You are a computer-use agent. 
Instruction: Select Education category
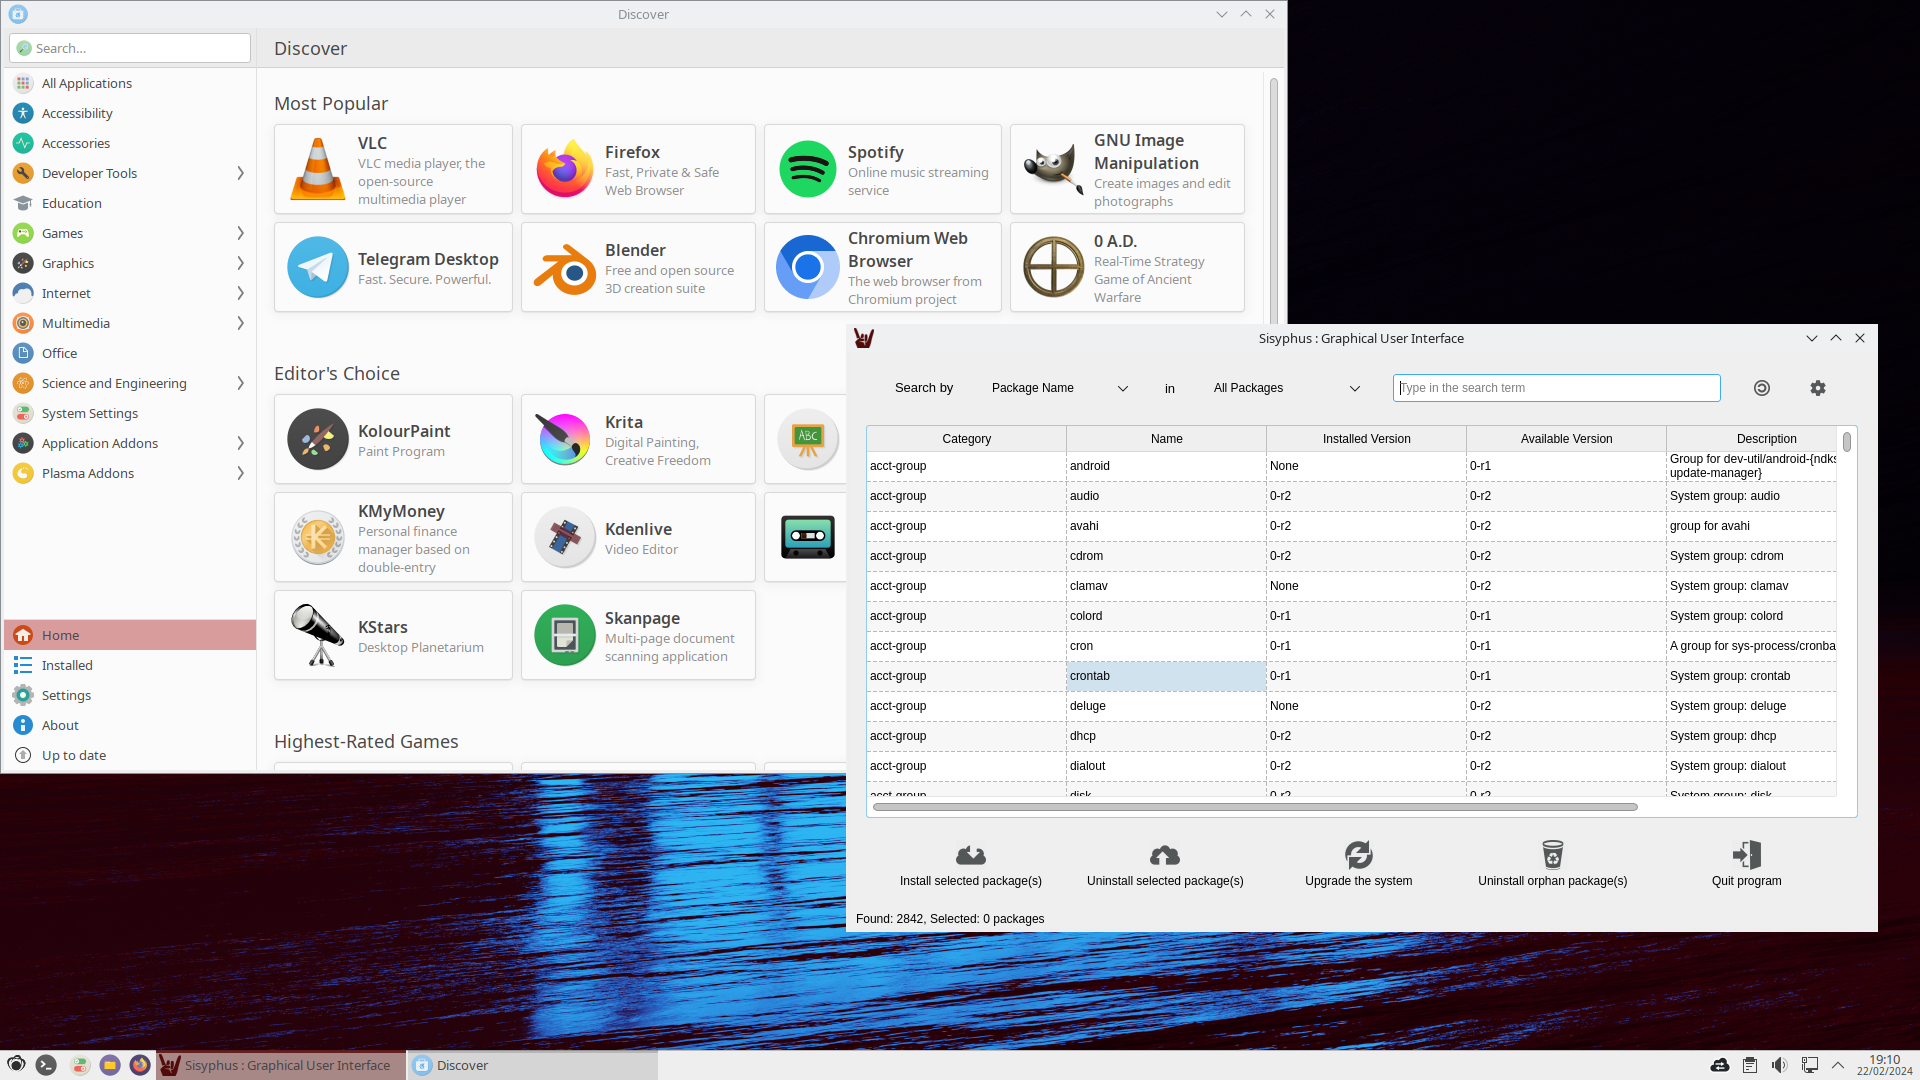point(130,203)
